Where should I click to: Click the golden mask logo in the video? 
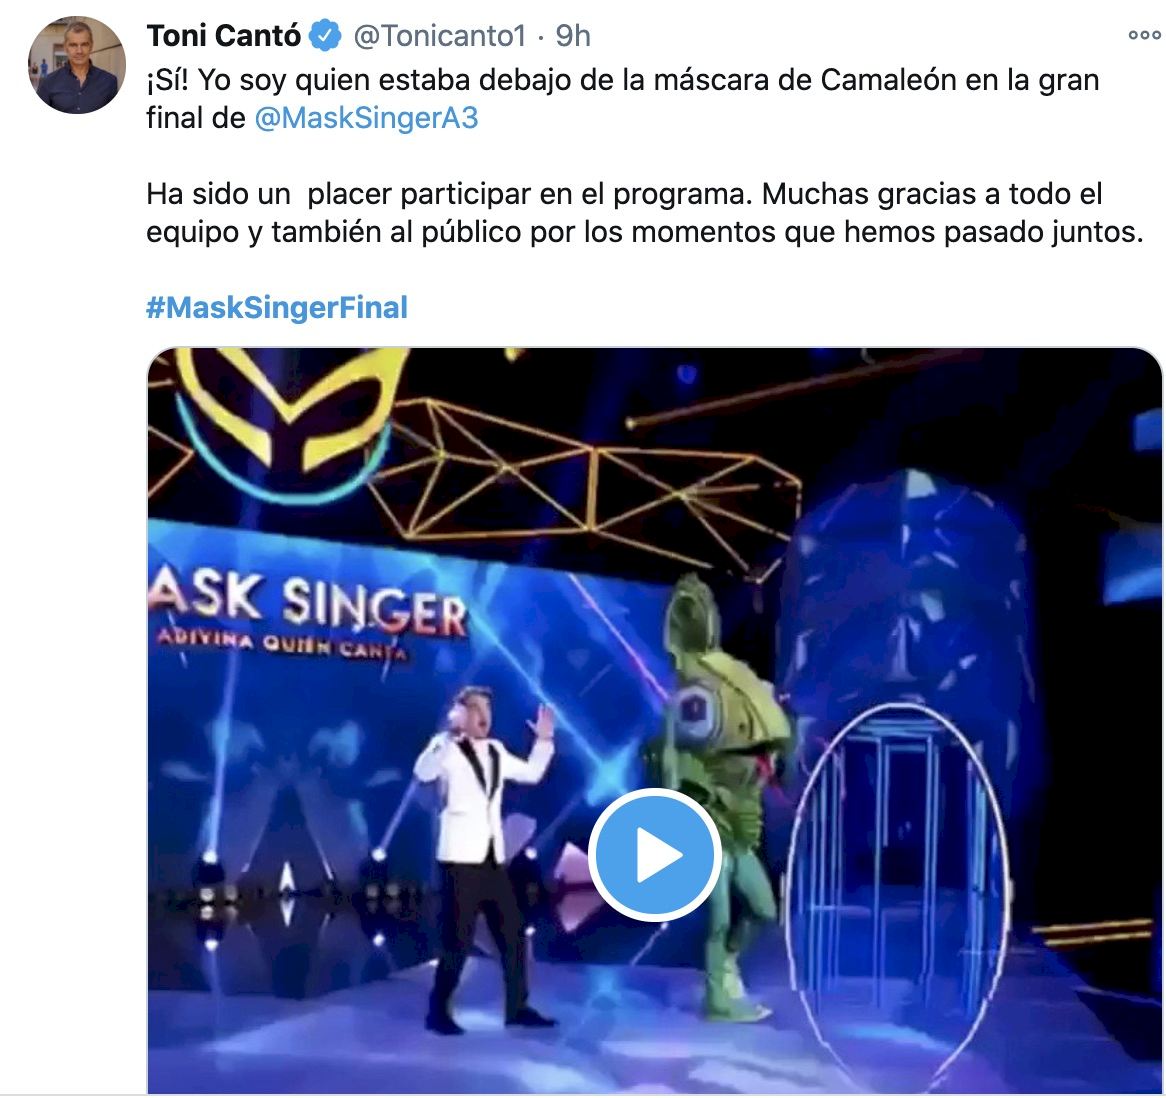point(286,420)
